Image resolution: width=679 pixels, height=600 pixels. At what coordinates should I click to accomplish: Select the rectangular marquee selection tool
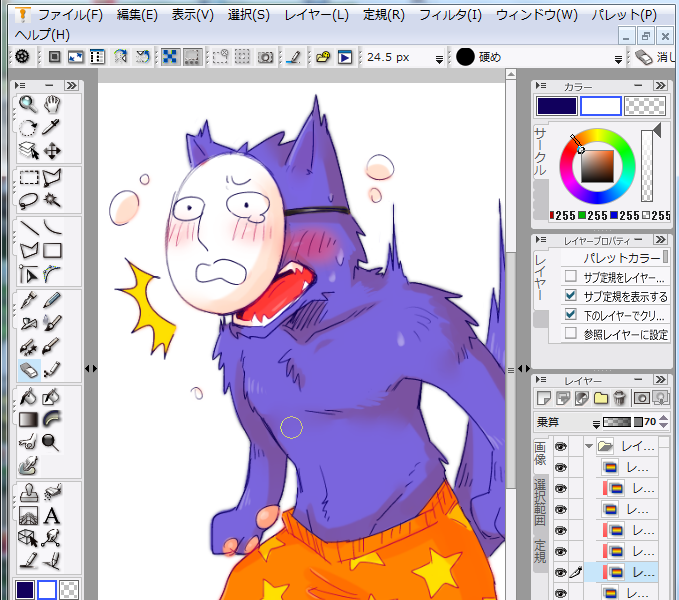(x=28, y=178)
